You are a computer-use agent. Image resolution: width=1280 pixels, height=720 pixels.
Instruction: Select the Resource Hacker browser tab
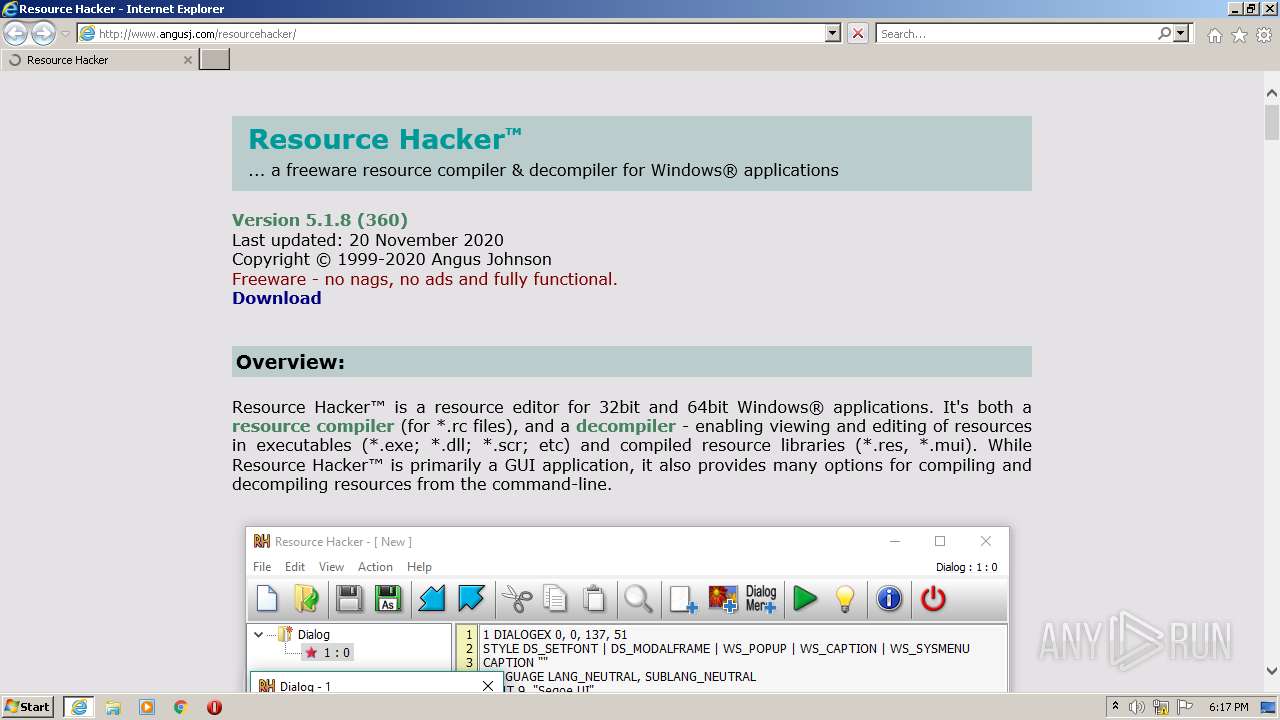pyautogui.click(x=100, y=60)
